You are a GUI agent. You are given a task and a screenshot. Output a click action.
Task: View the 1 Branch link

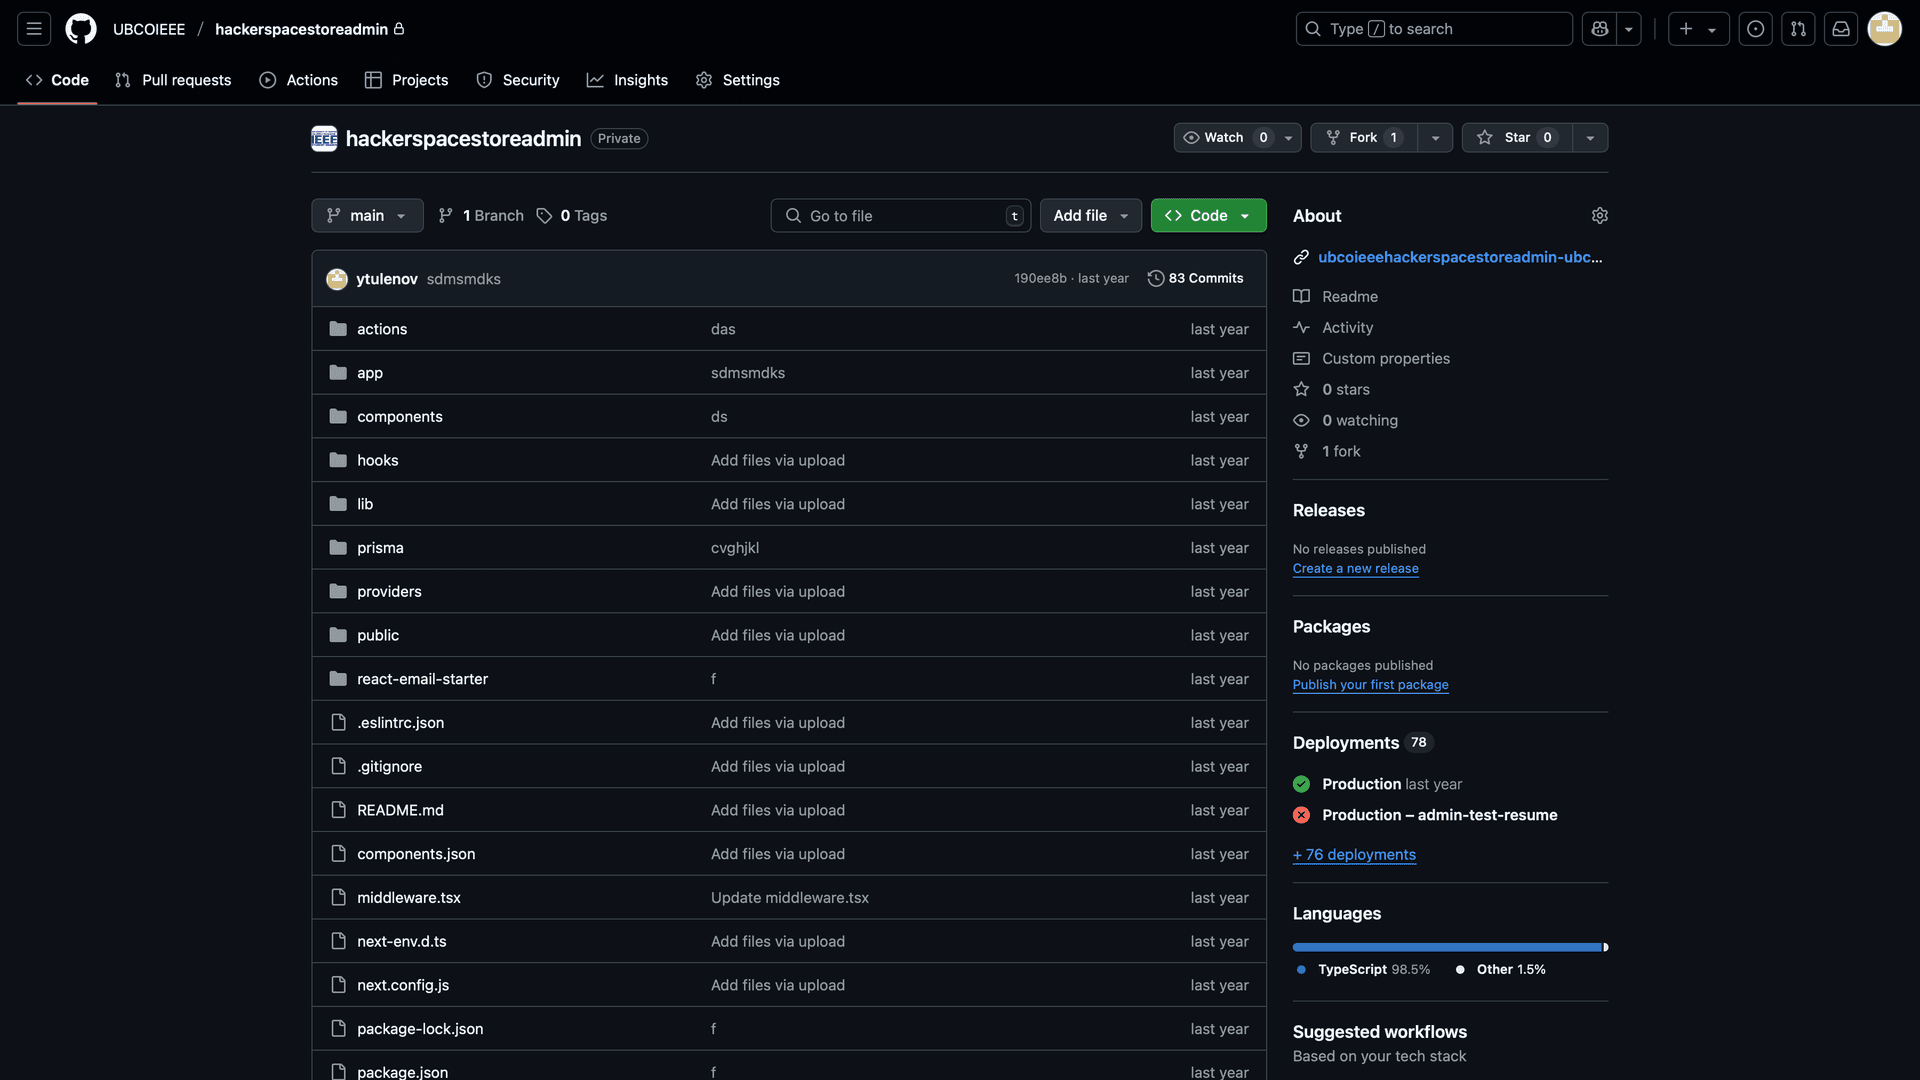pos(481,216)
